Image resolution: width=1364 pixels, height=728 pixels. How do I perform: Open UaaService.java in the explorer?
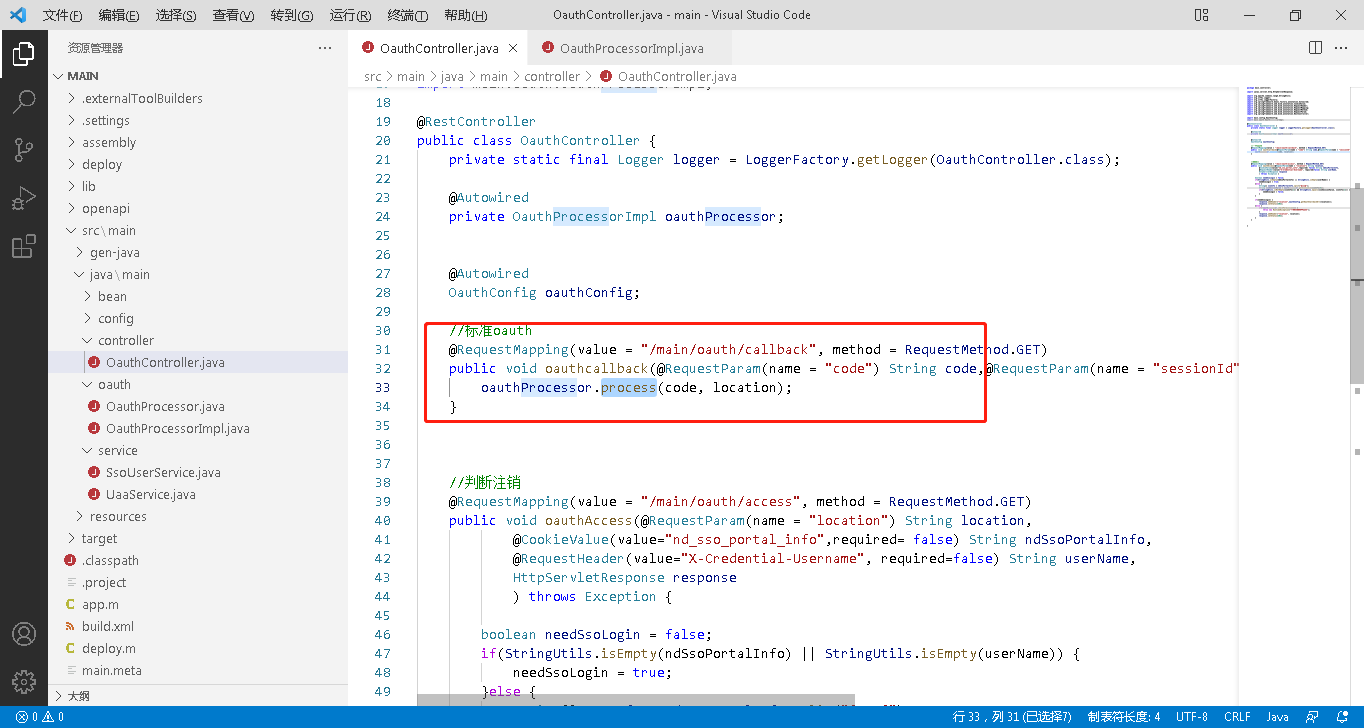(x=150, y=494)
